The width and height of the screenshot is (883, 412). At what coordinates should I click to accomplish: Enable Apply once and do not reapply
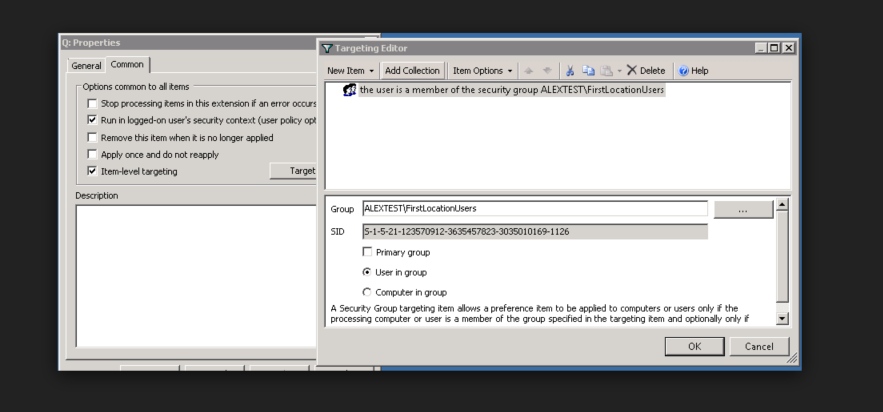(x=93, y=154)
